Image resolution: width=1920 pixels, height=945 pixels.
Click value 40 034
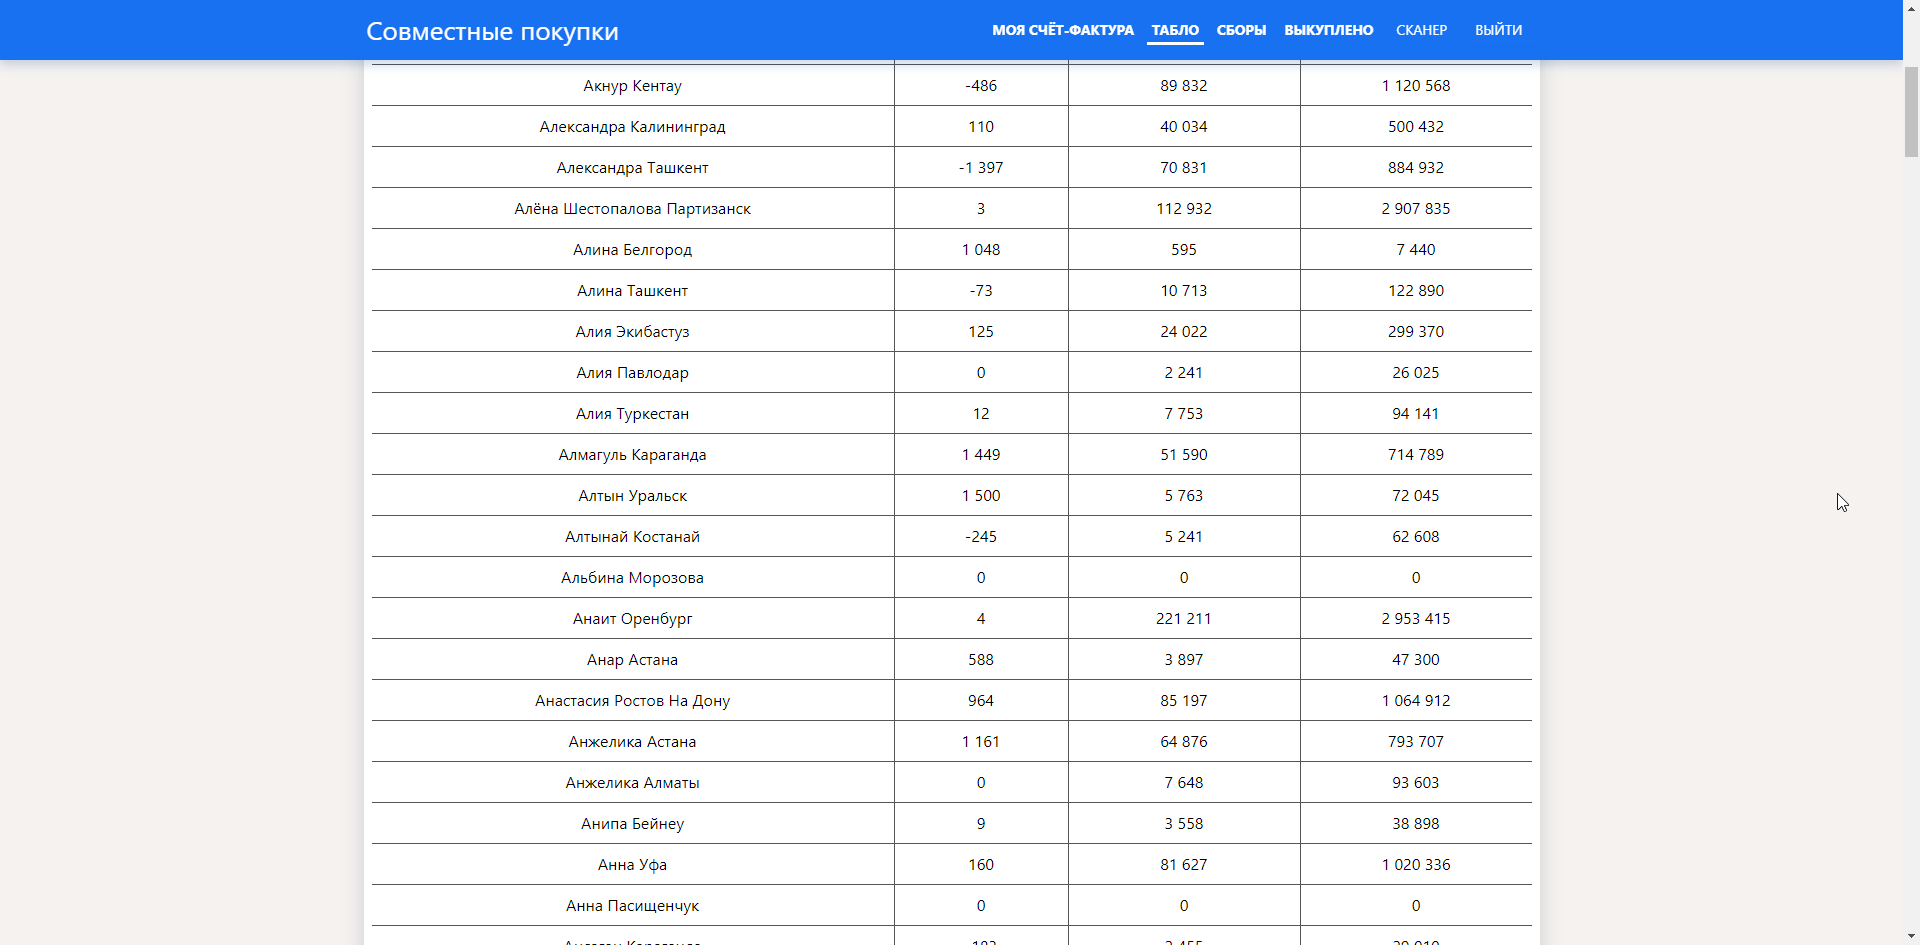pos(1184,127)
